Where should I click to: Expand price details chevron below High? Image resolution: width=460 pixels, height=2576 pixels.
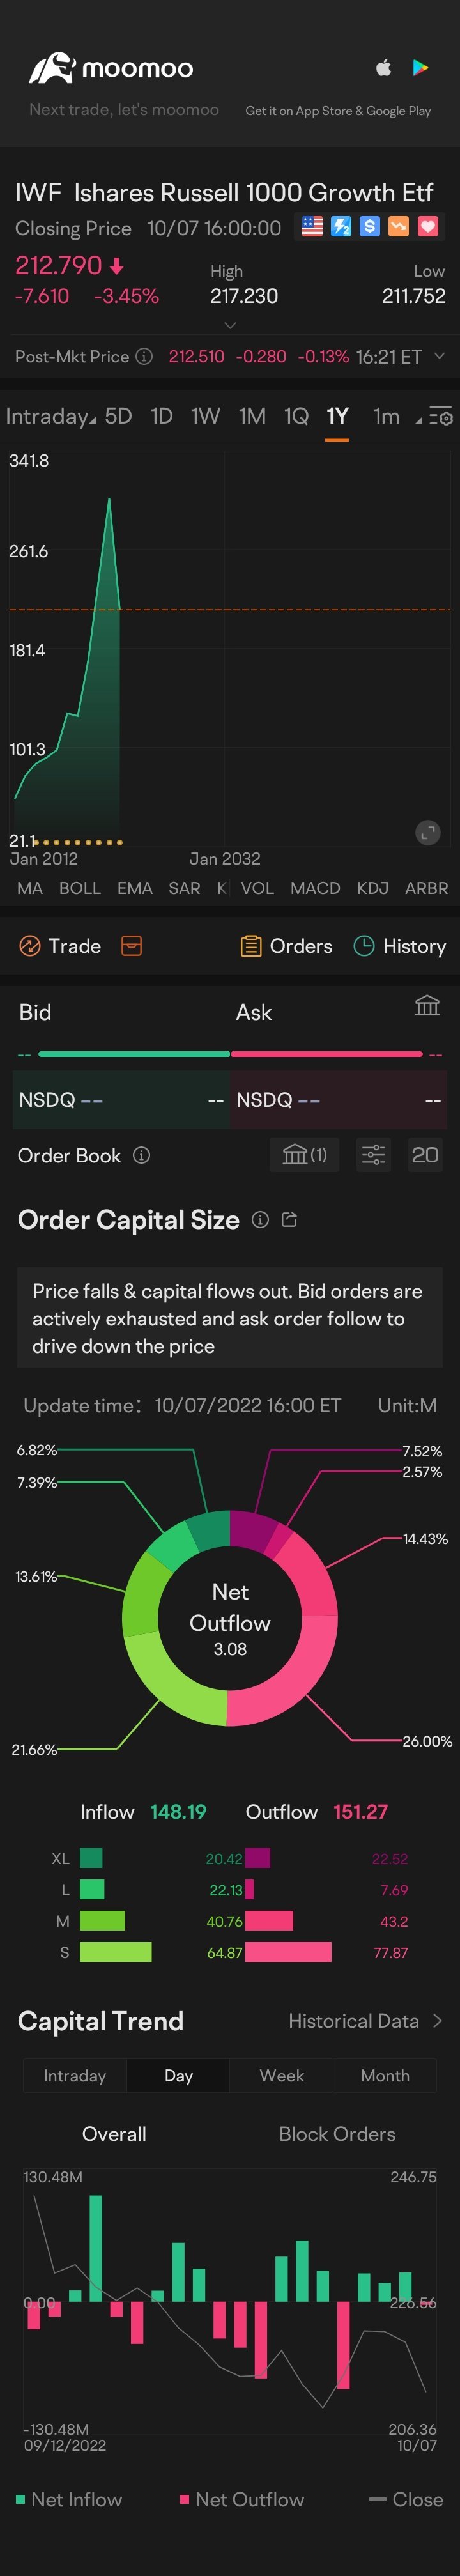tap(230, 325)
